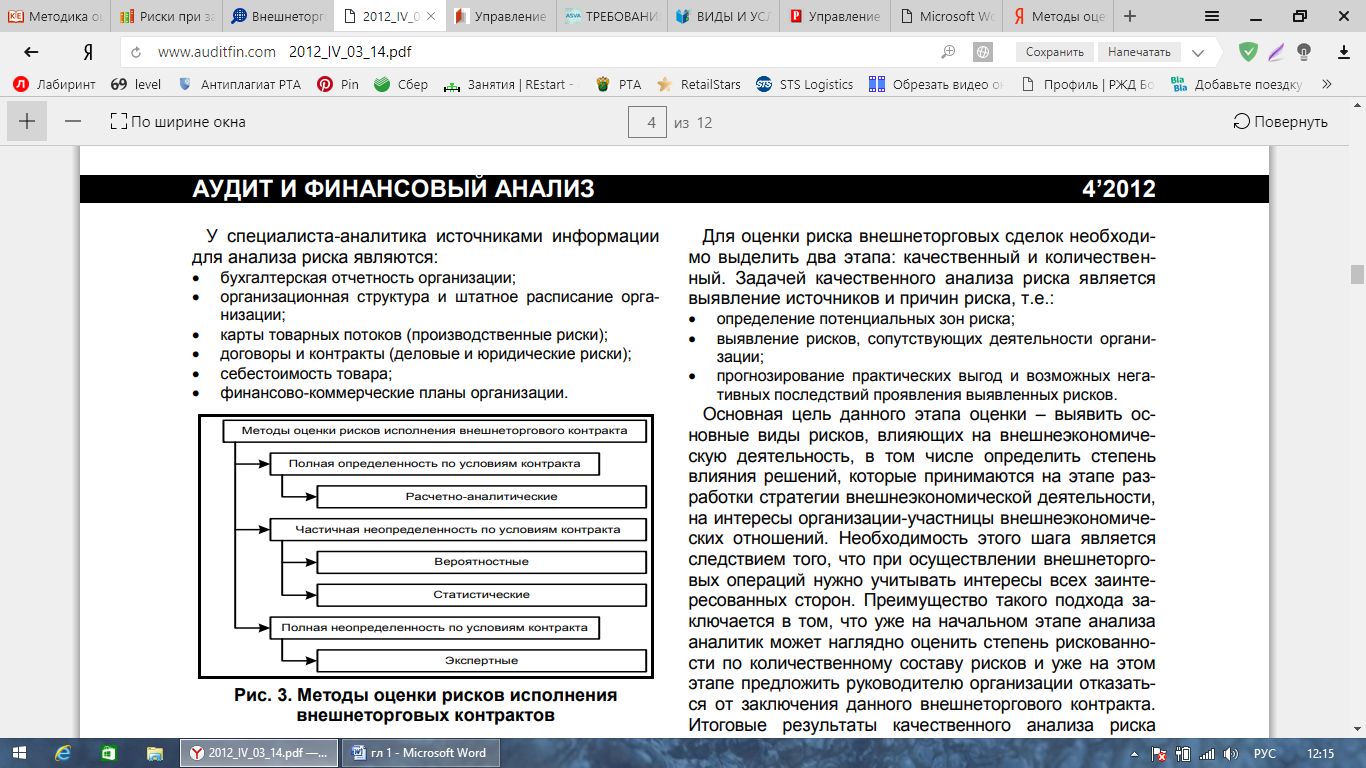This screenshot has width=1366, height=768.
Task: Launch Internet Explorer from taskbar
Action: pyautogui.click(x=64, y=752)
